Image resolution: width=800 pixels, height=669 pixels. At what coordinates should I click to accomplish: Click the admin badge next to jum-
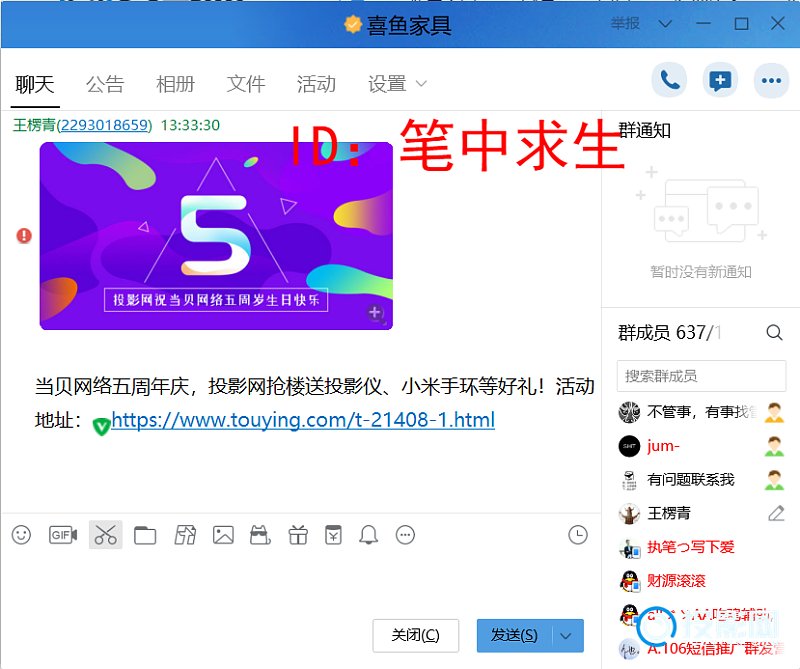(774, 447)
